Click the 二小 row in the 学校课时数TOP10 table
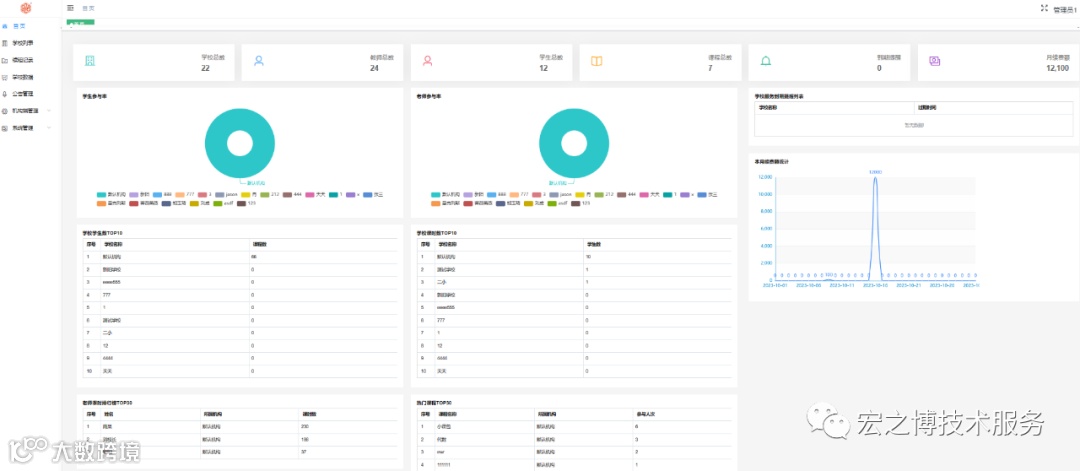Image resolution: width=1080 pixels, height=471 pixels. coord(574,282)
